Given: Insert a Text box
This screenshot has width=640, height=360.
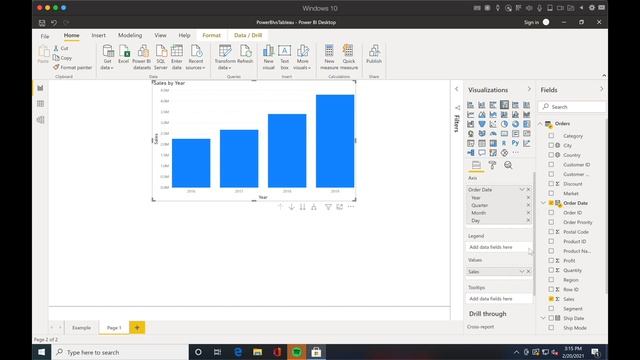Looking at the screenshot, I should pos(284,57).
